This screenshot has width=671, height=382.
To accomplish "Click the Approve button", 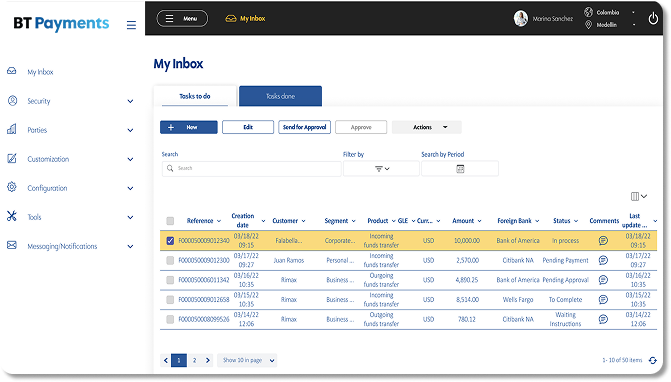I will pos(361,127).
